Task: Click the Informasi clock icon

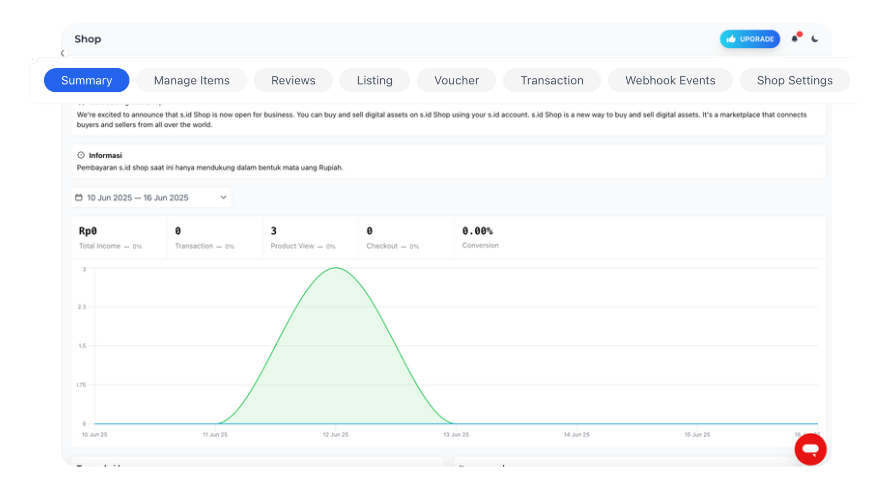Action: 81,155
